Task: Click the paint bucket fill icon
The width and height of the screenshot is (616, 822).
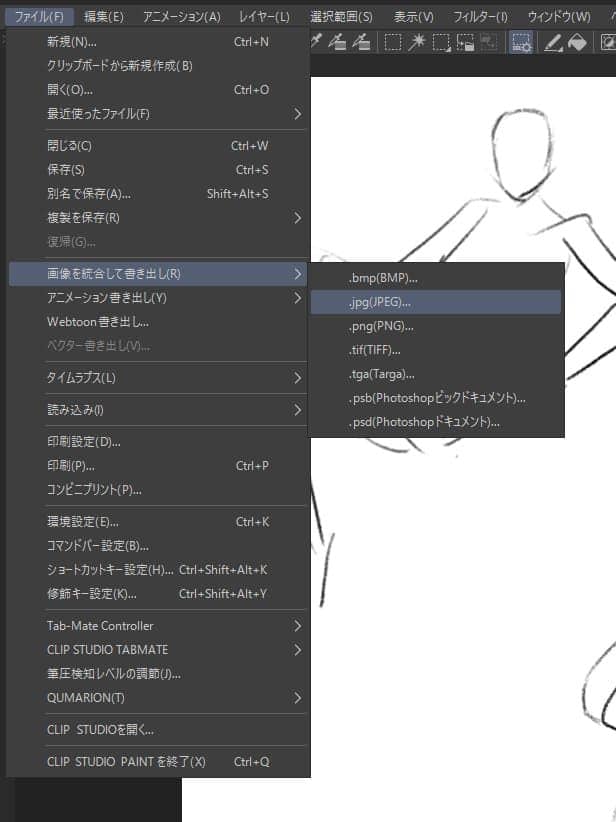Action: [x=577, y=42]
